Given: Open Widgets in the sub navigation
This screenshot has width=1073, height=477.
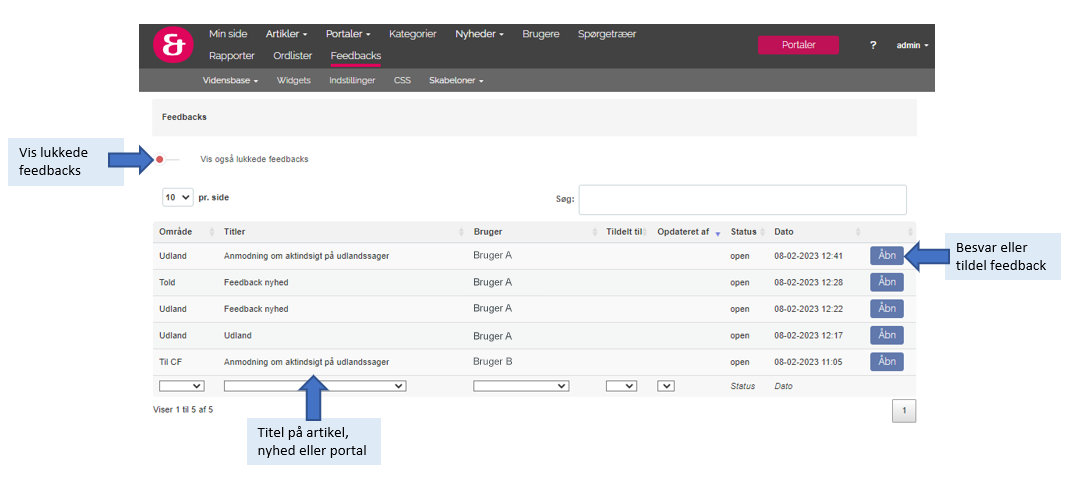Looking at the screenshot, I should (x=294, y=80).
